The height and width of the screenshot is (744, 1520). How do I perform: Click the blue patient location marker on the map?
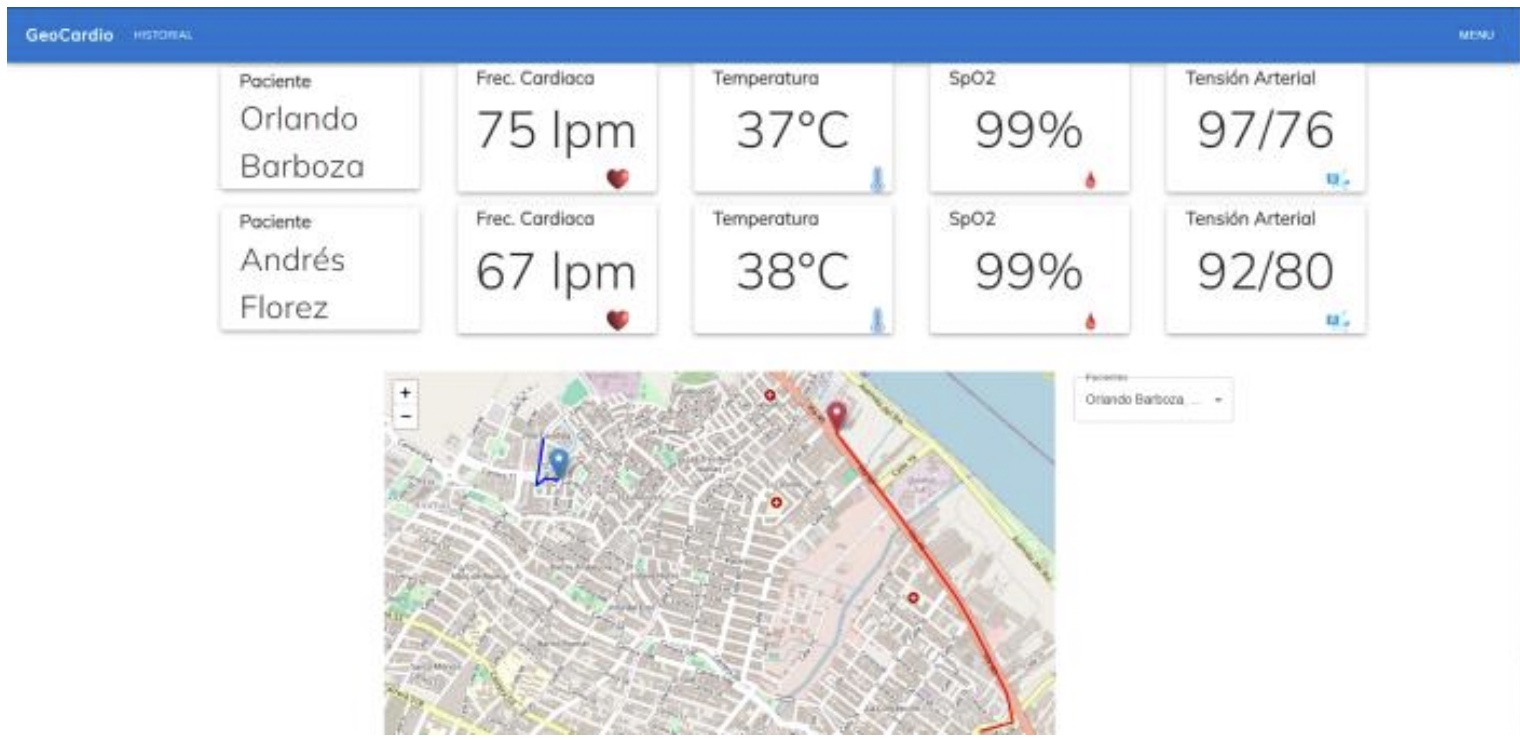pos(559,462)
